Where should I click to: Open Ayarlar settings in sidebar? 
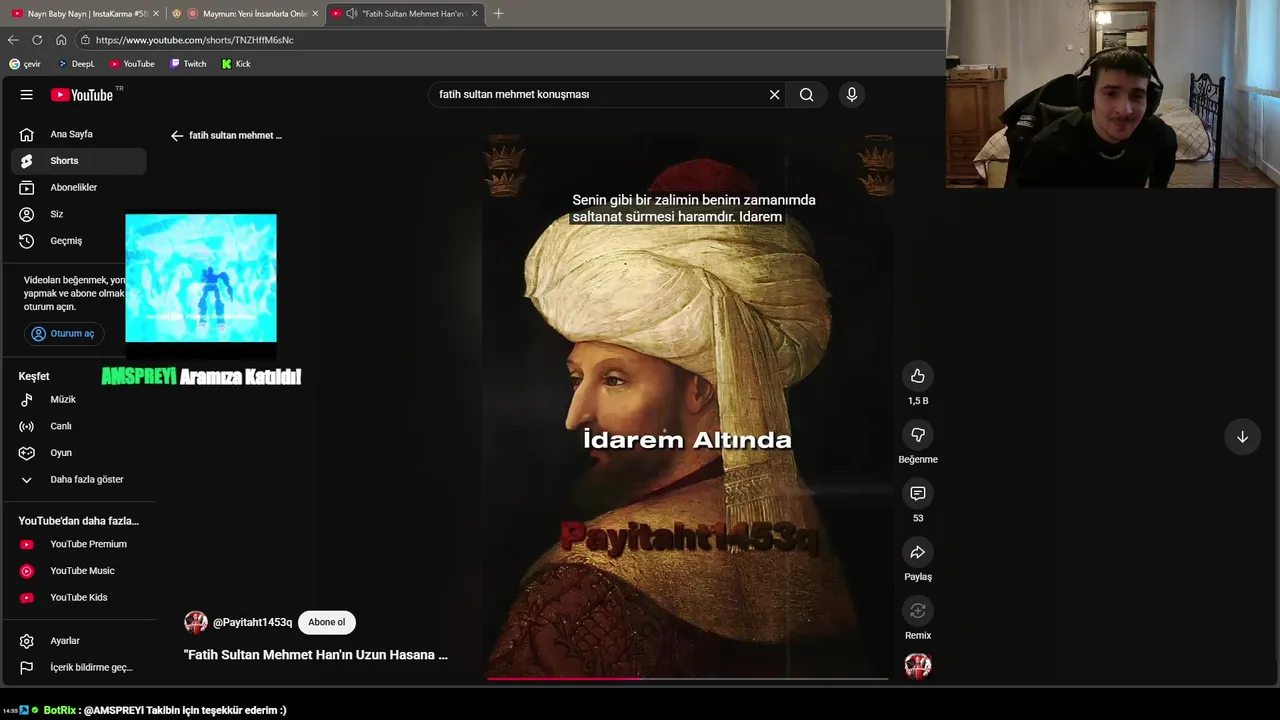pyautogui.click(x=79, y=641)
